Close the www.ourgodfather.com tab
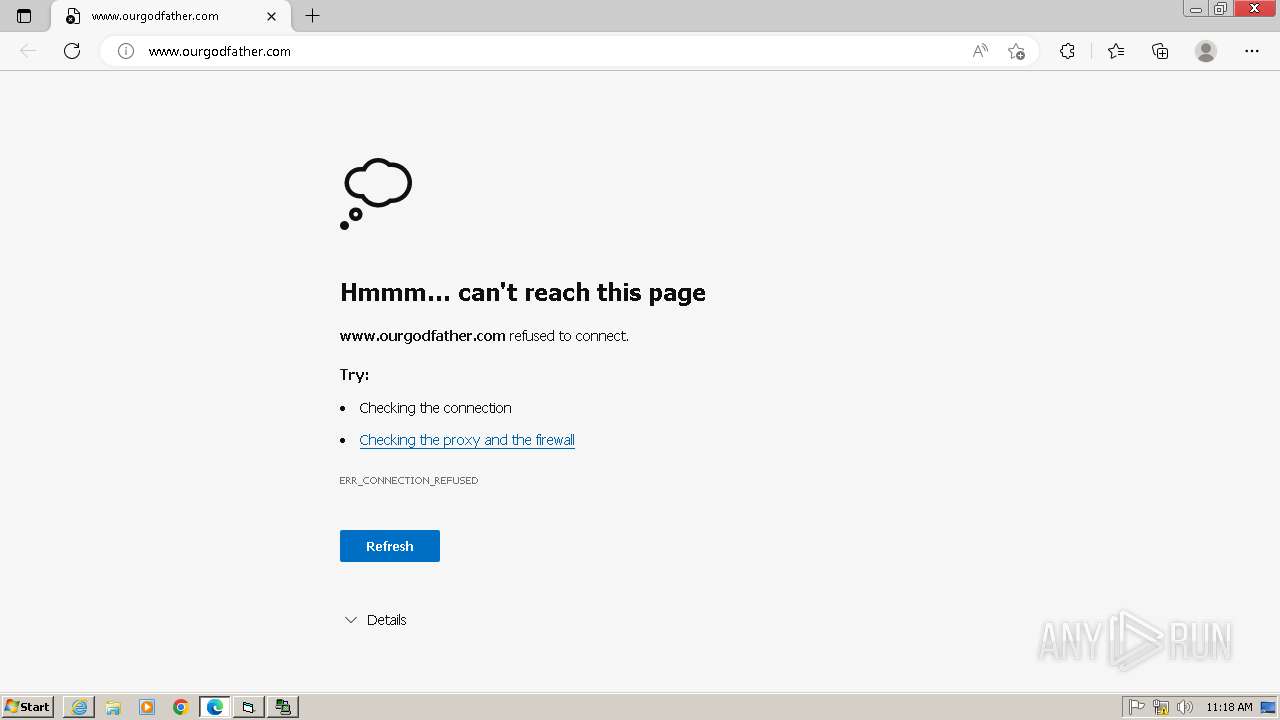 271,16
